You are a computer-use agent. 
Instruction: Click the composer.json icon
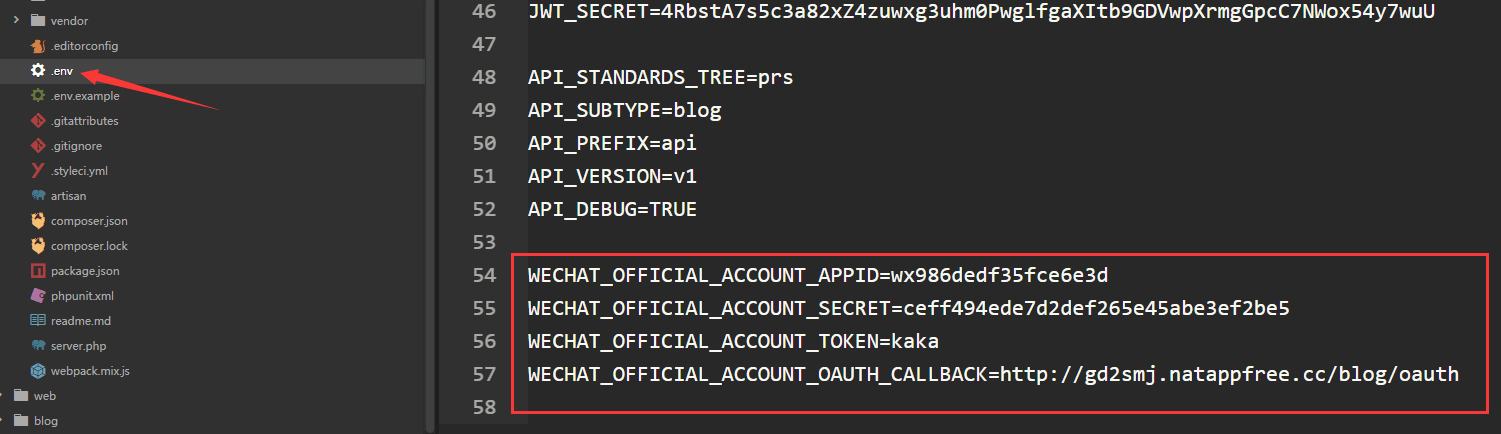(x=38, y=221)
